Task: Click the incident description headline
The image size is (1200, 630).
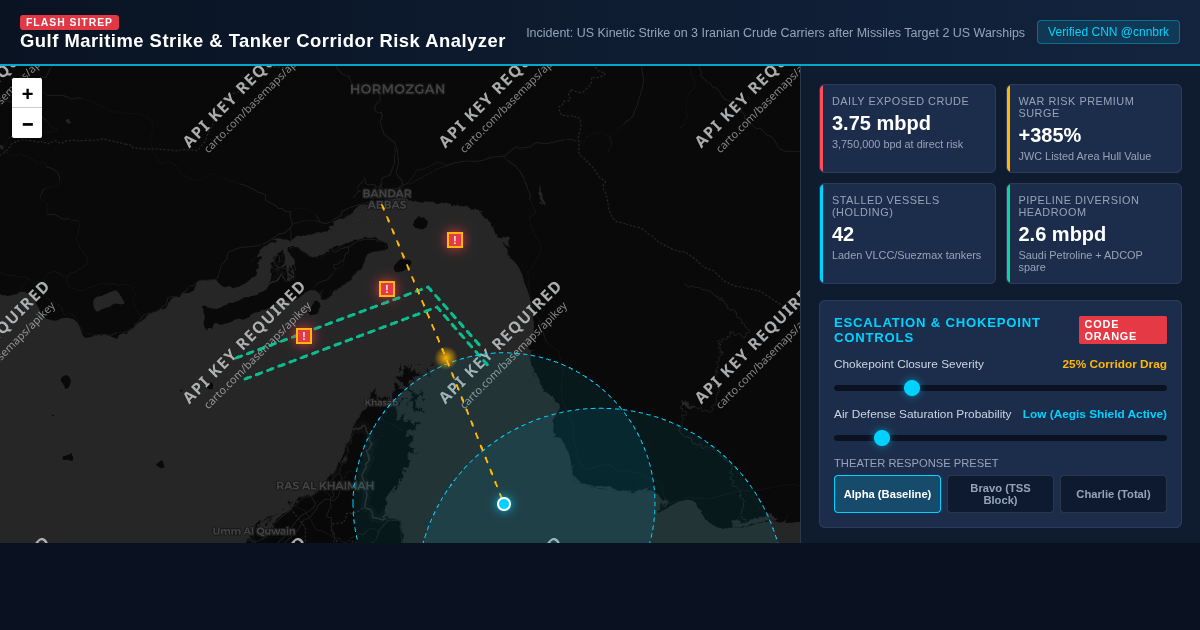Action: [775, 33]
